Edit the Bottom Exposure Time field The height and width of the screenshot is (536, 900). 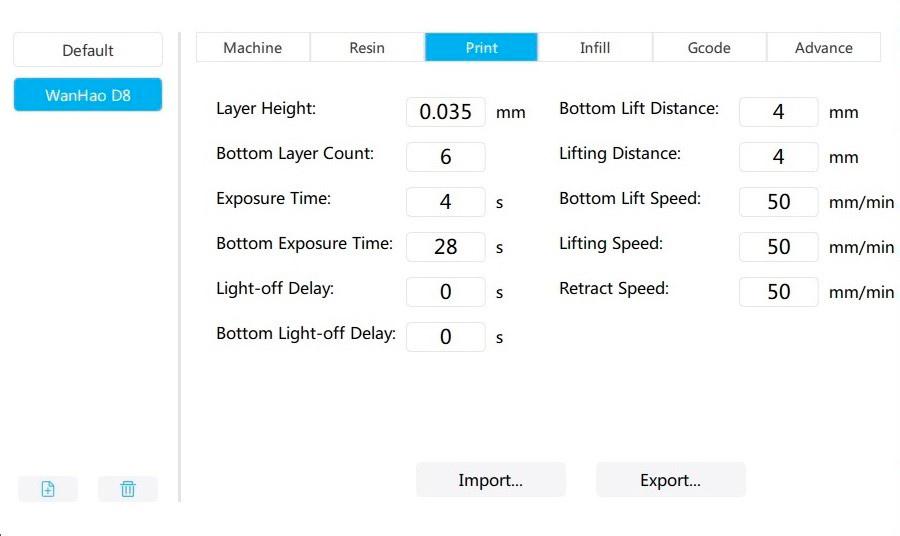click(446, 247)
